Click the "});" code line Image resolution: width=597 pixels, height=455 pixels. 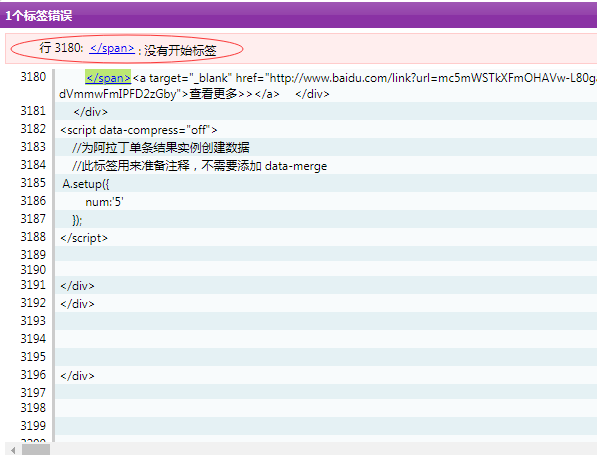click(x=77, y=220)
